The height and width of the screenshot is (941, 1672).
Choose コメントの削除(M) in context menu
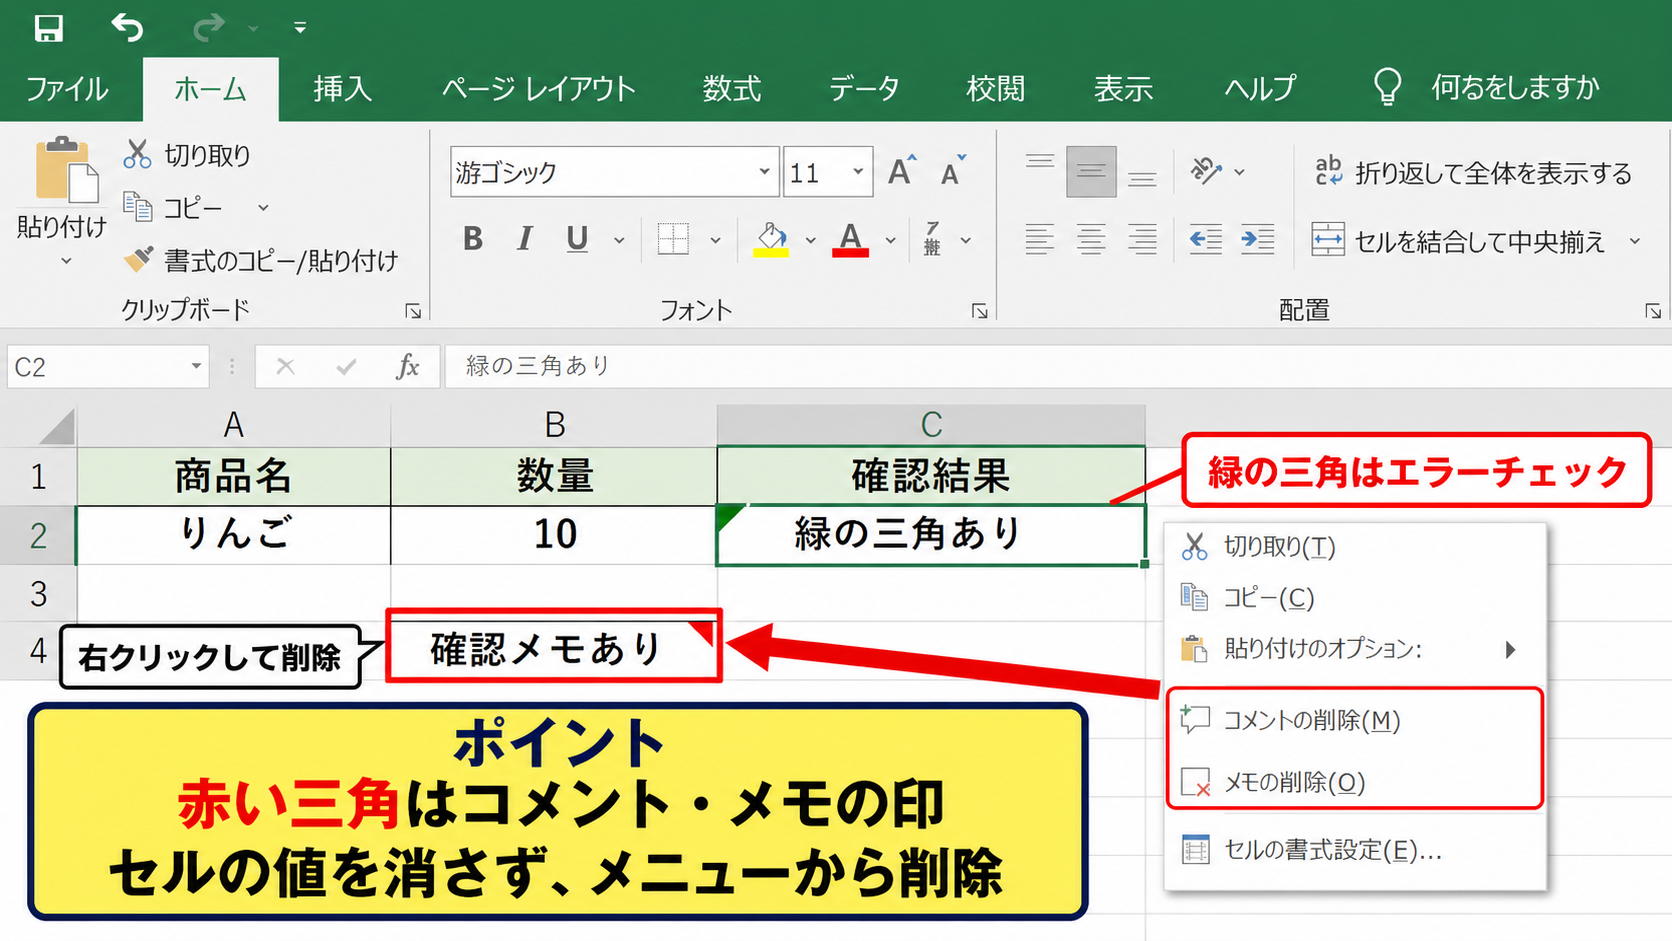click(x=1356, y=720)
